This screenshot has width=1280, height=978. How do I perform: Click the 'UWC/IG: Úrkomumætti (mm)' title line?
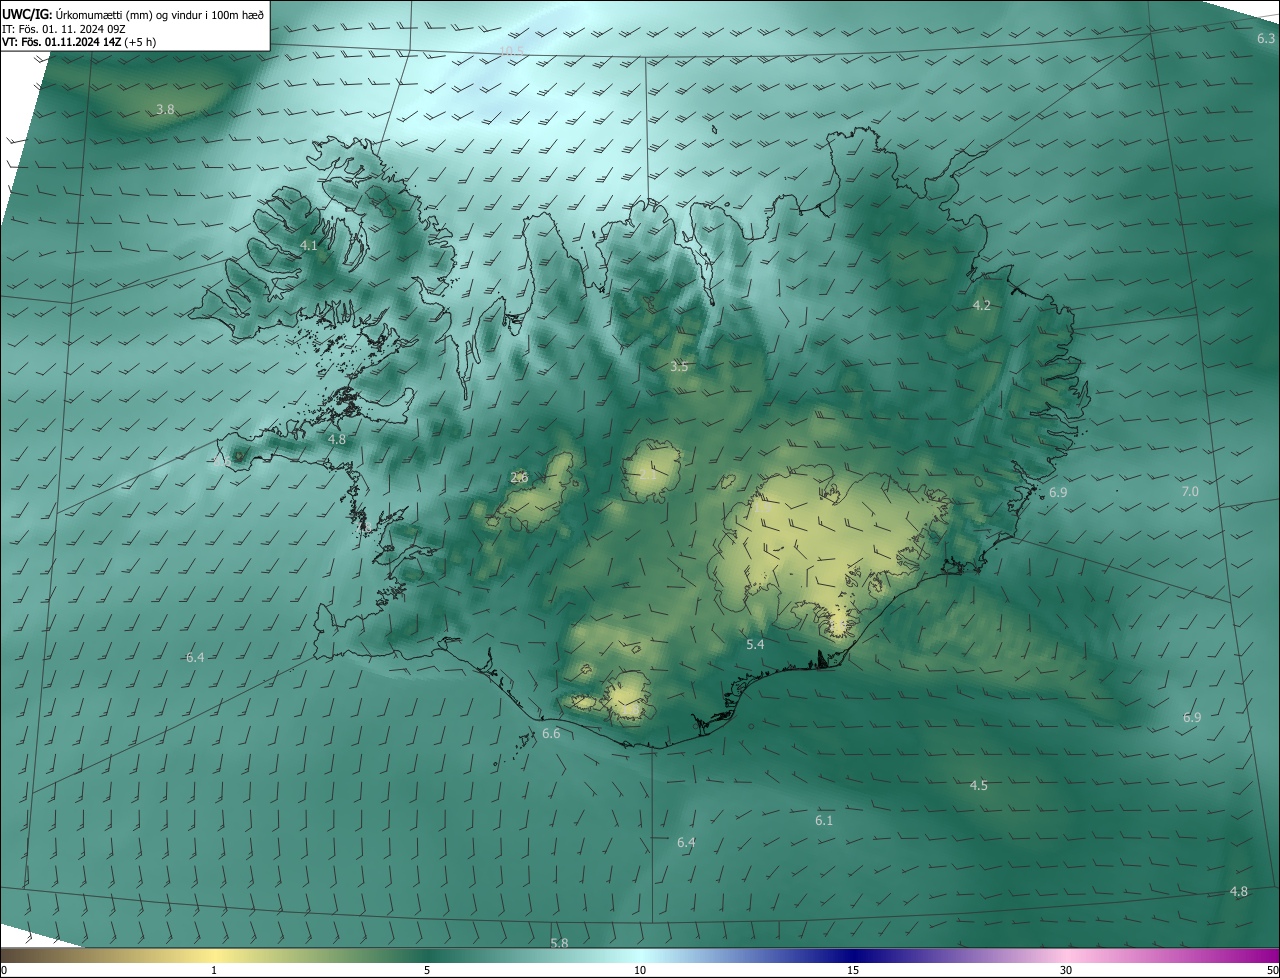click(x=133, y=14)
